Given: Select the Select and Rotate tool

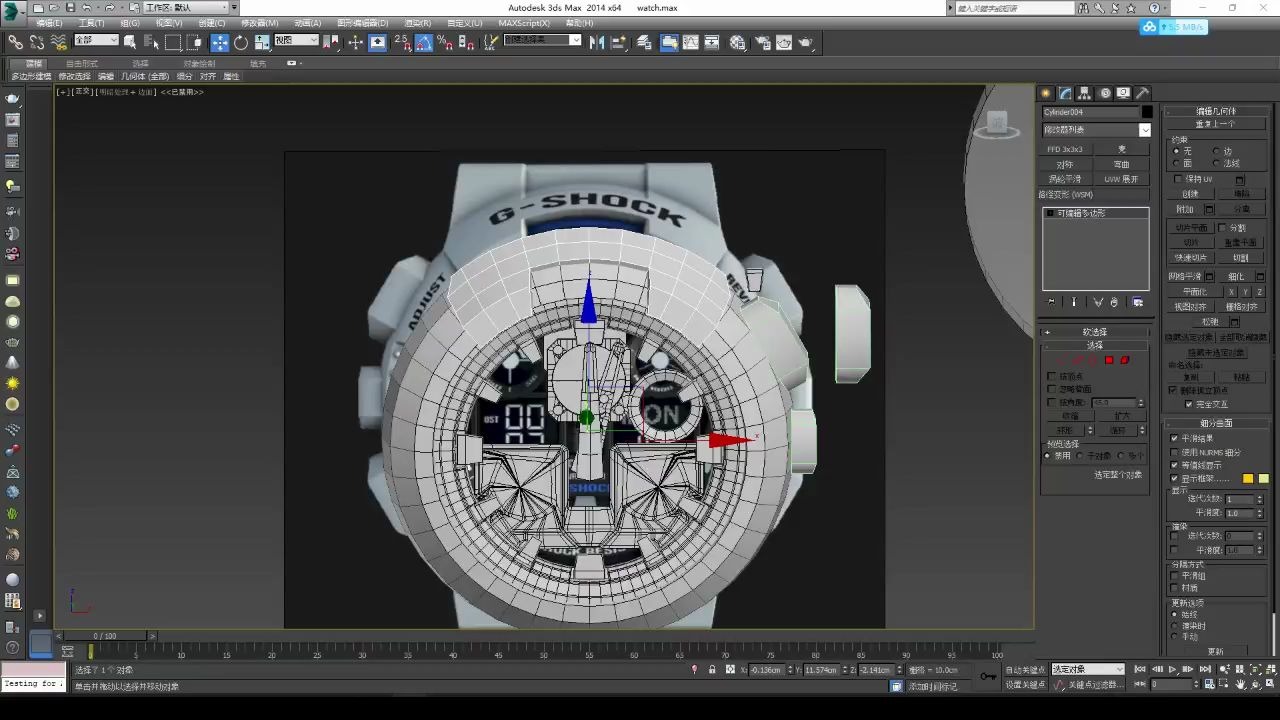Looking at the screenshot, I should pos(241,42).
